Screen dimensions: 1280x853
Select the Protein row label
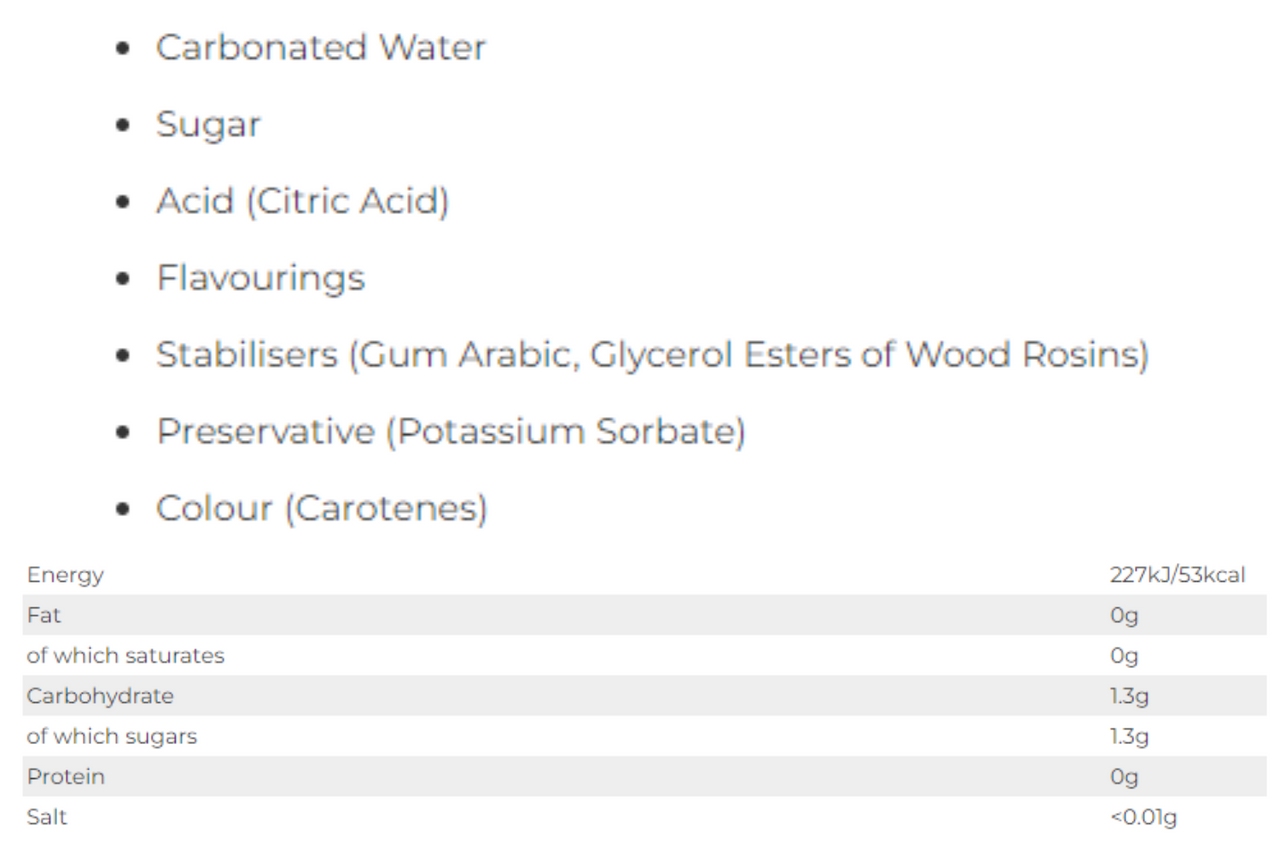click(x=66, y=777)
